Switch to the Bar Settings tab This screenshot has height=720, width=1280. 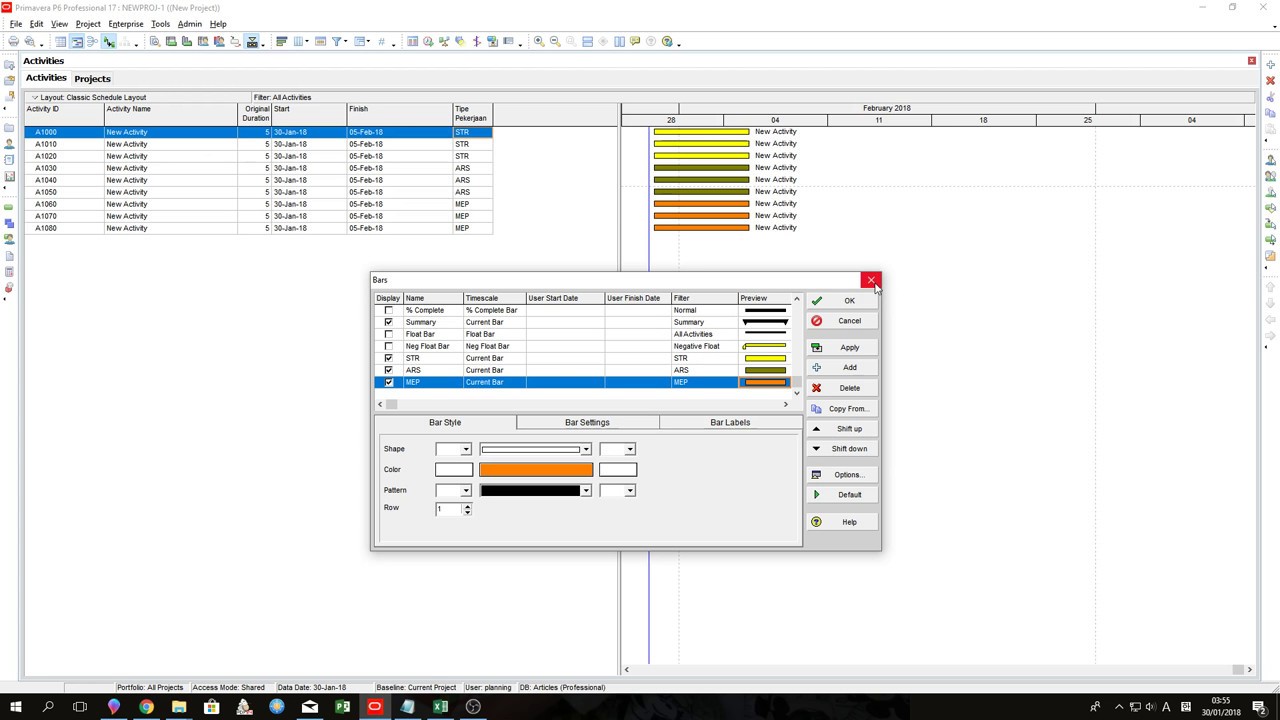(587, 423)
